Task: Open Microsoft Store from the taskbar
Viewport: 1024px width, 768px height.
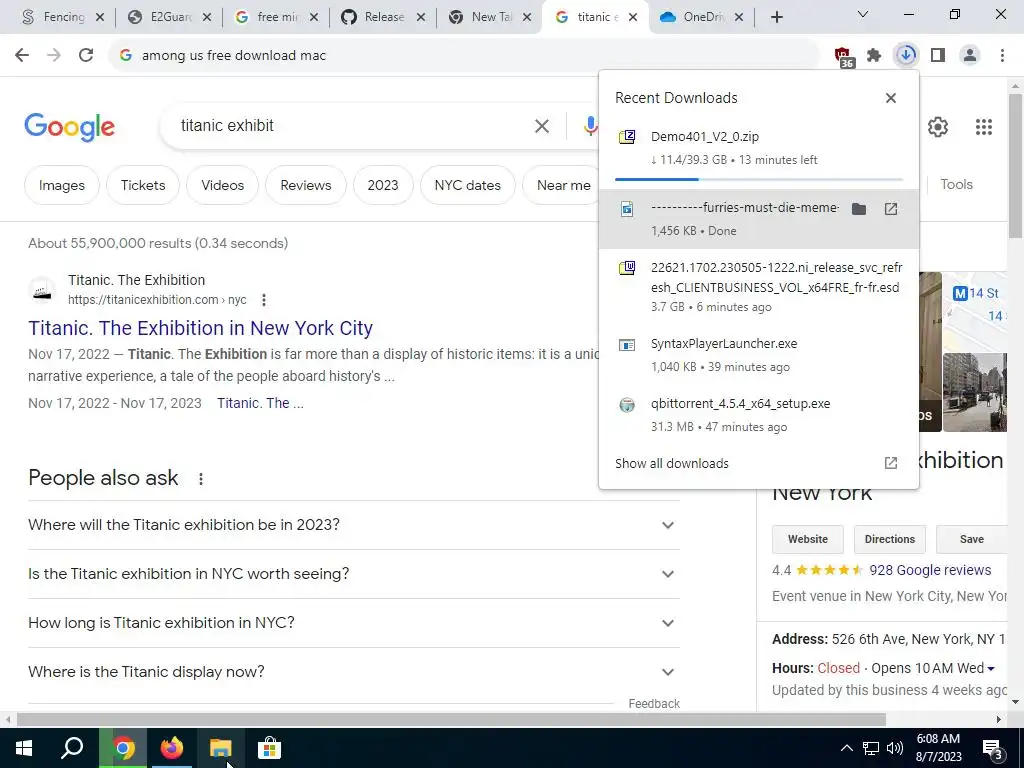Action: tap(269, 748)
